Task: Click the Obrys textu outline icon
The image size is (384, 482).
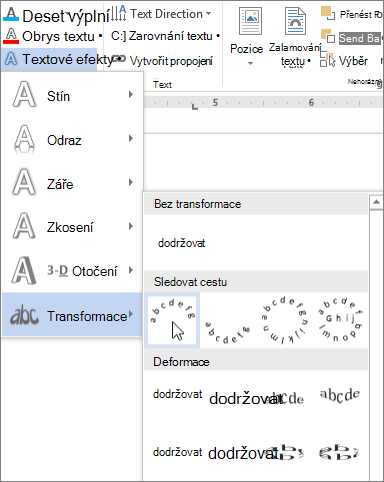Action: click(11, 36)
